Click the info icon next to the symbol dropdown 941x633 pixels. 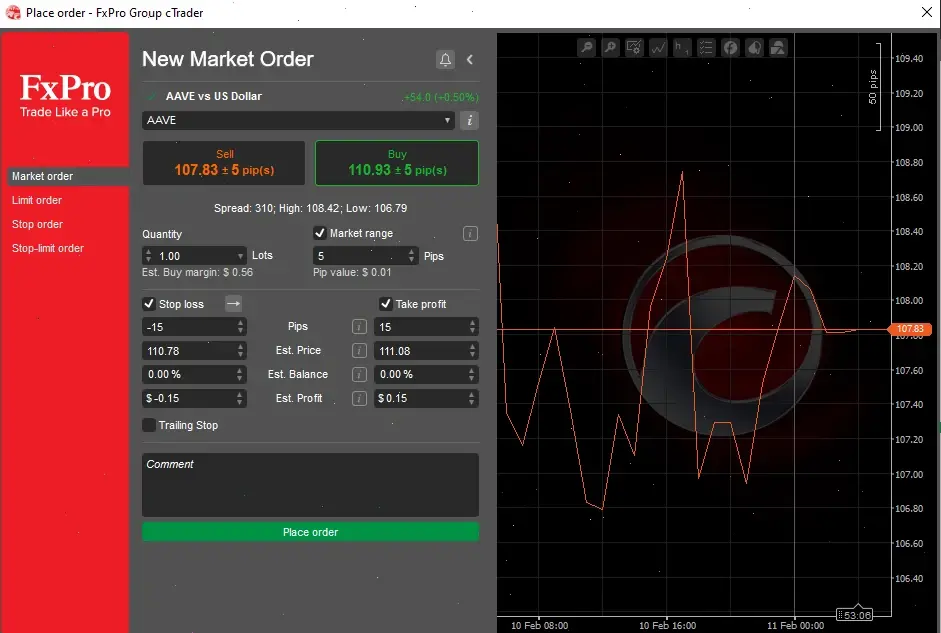pos(469,120)
